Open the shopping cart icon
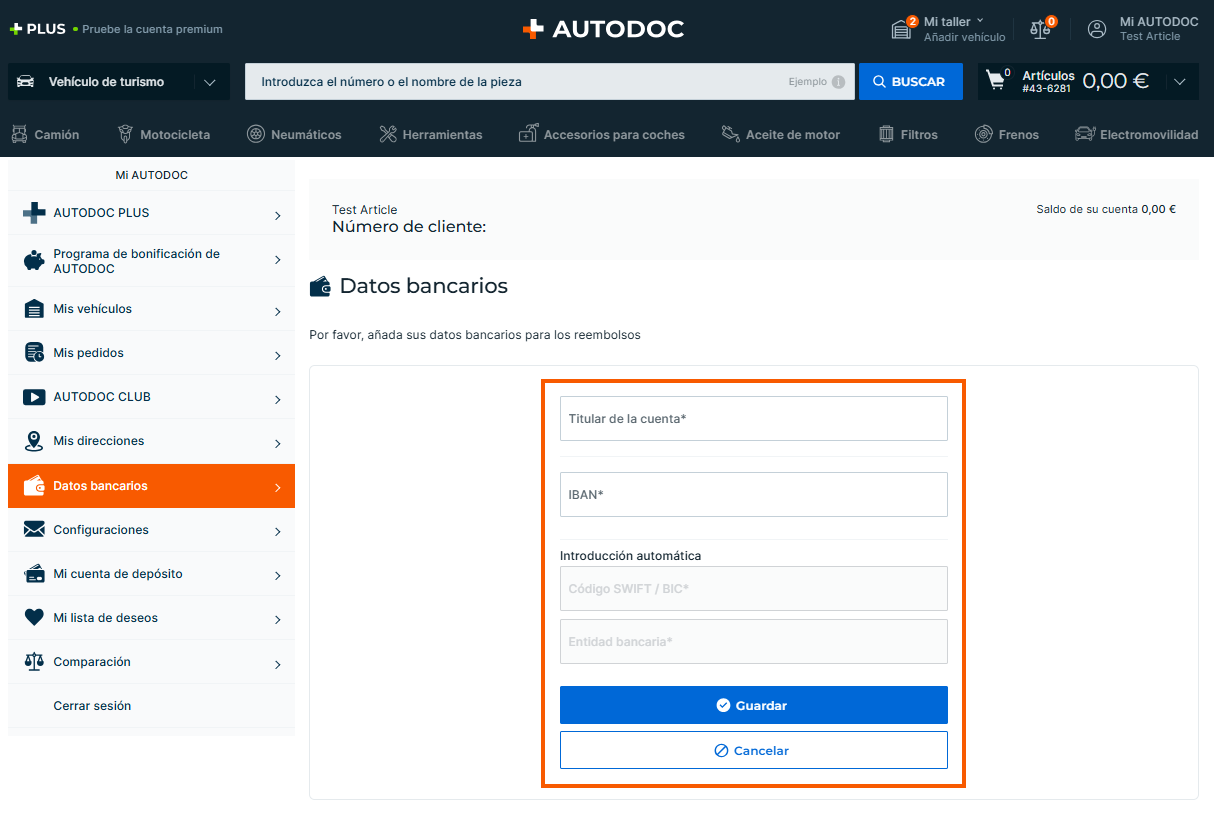Viewport: 1214px width, 814px height. (996, 80)
